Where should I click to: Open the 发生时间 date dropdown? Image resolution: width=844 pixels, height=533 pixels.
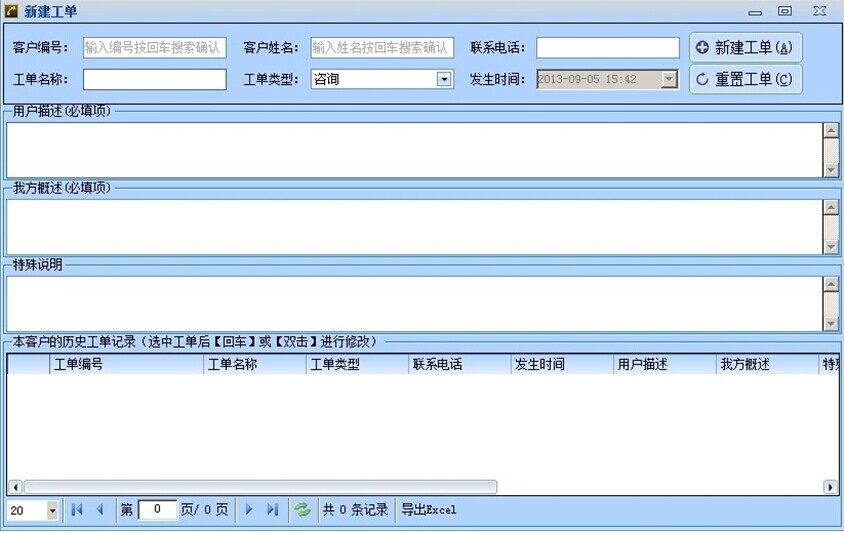(x=669, y=79)
